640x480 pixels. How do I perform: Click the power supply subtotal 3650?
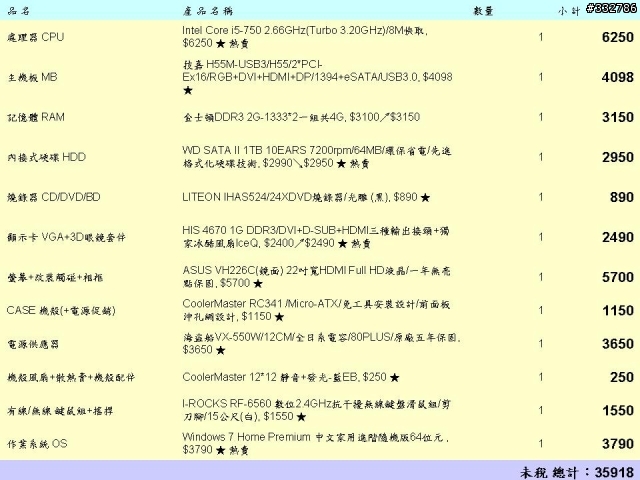618,344
